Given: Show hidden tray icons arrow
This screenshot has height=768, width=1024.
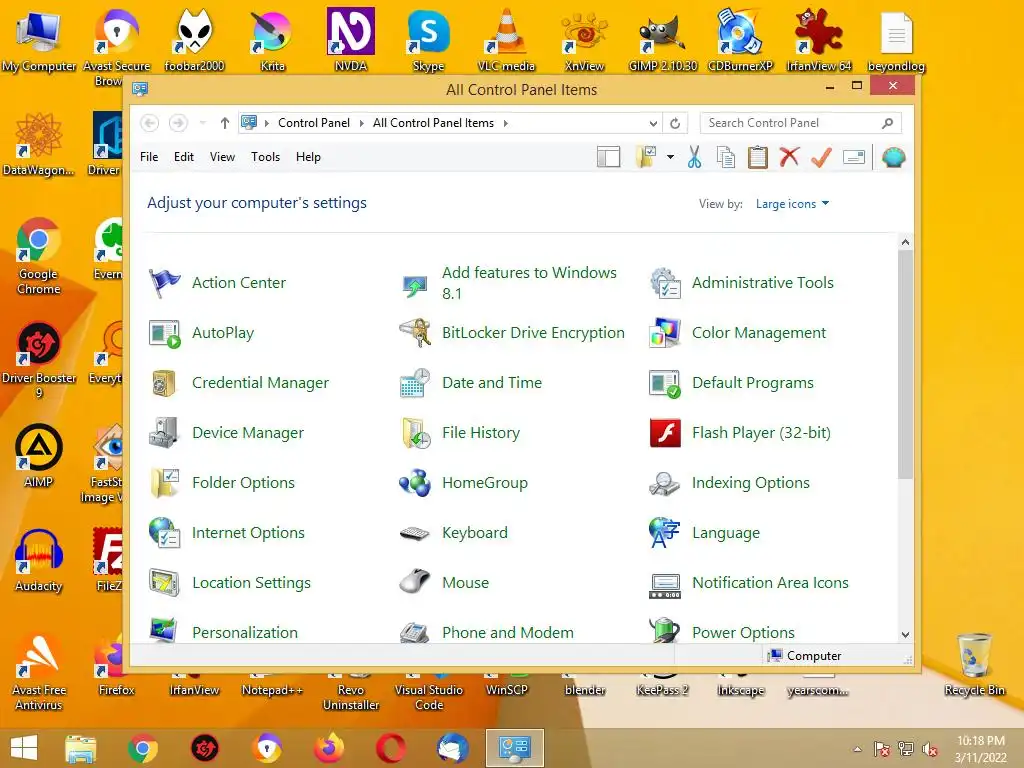Looking at the screenshot, I should coord(857,749).
